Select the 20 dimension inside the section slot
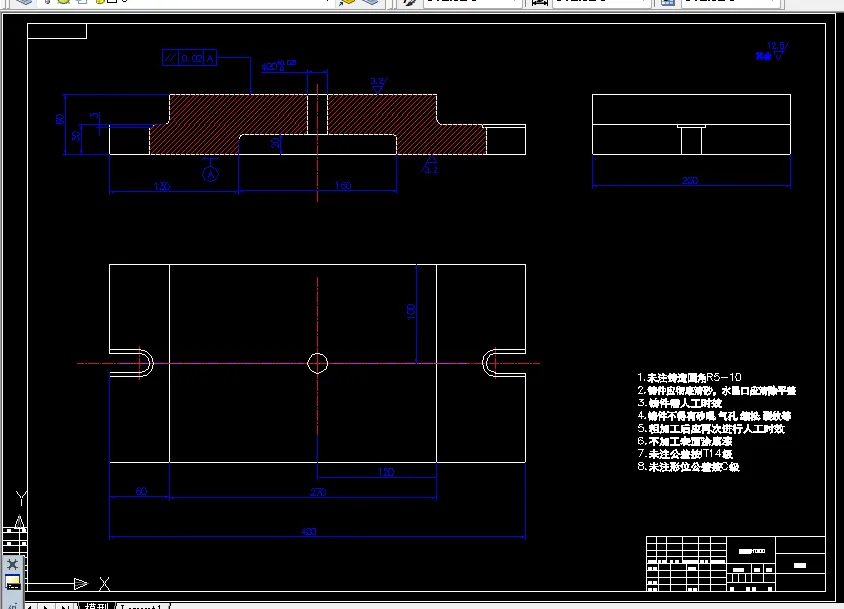The image size is (844, 609). pyautogui.click(x=275, y=143)
